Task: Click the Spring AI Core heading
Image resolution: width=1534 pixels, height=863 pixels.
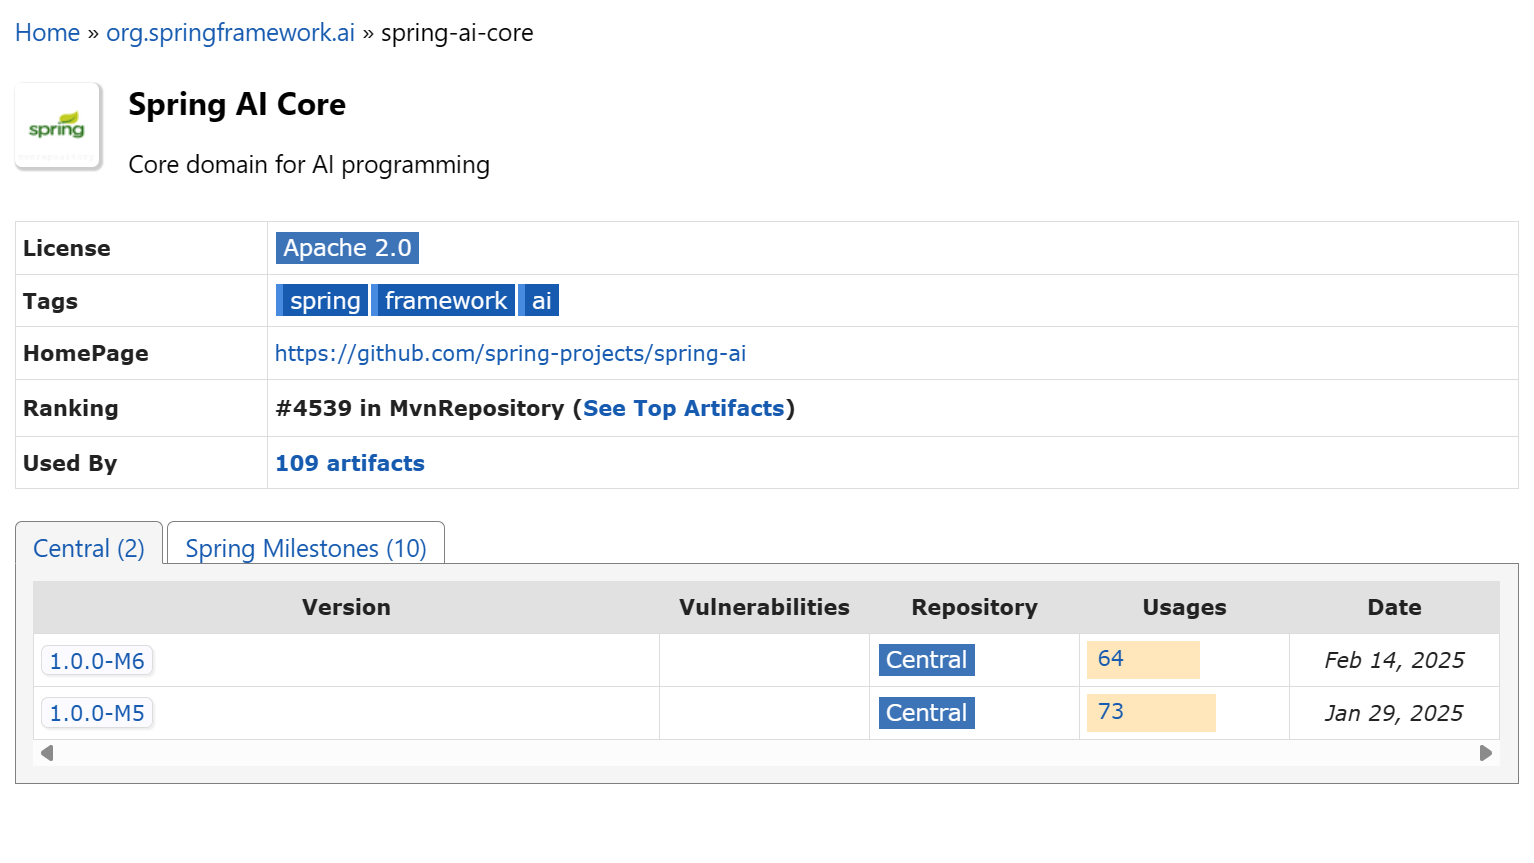Action: point(237,105)
